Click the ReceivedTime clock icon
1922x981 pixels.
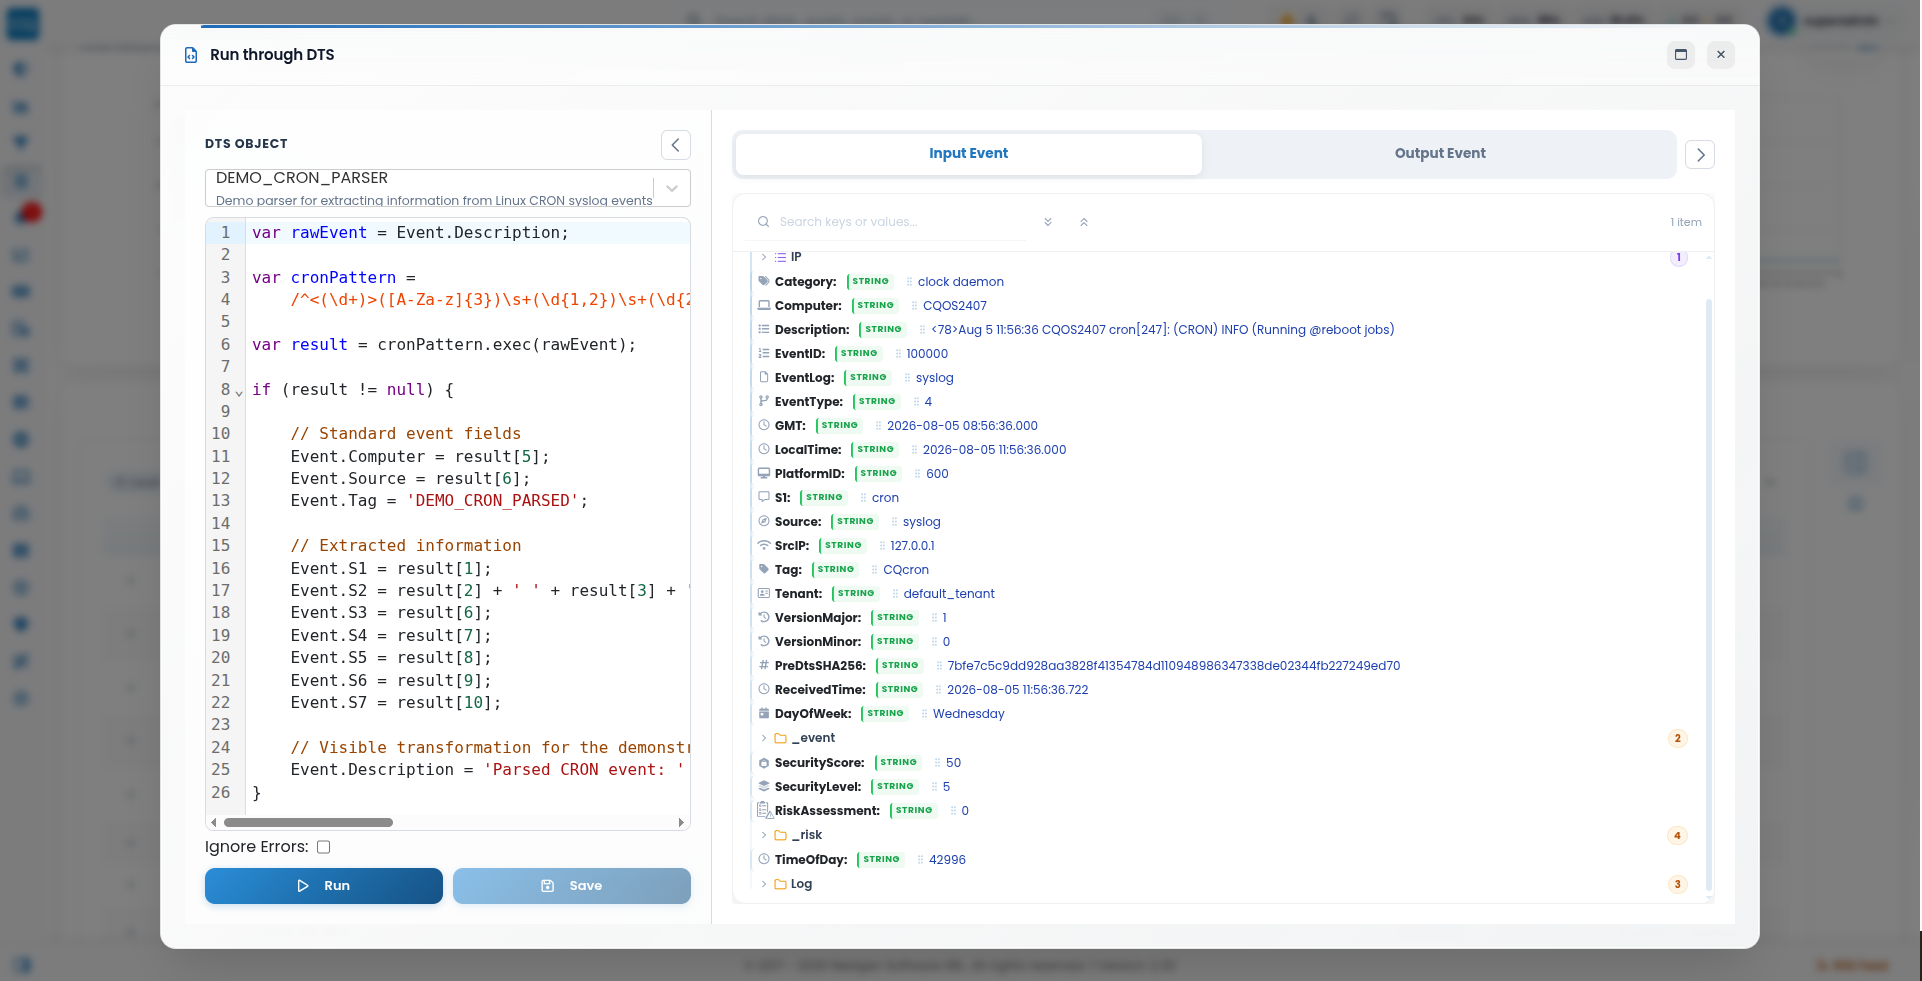pos(764,689)
